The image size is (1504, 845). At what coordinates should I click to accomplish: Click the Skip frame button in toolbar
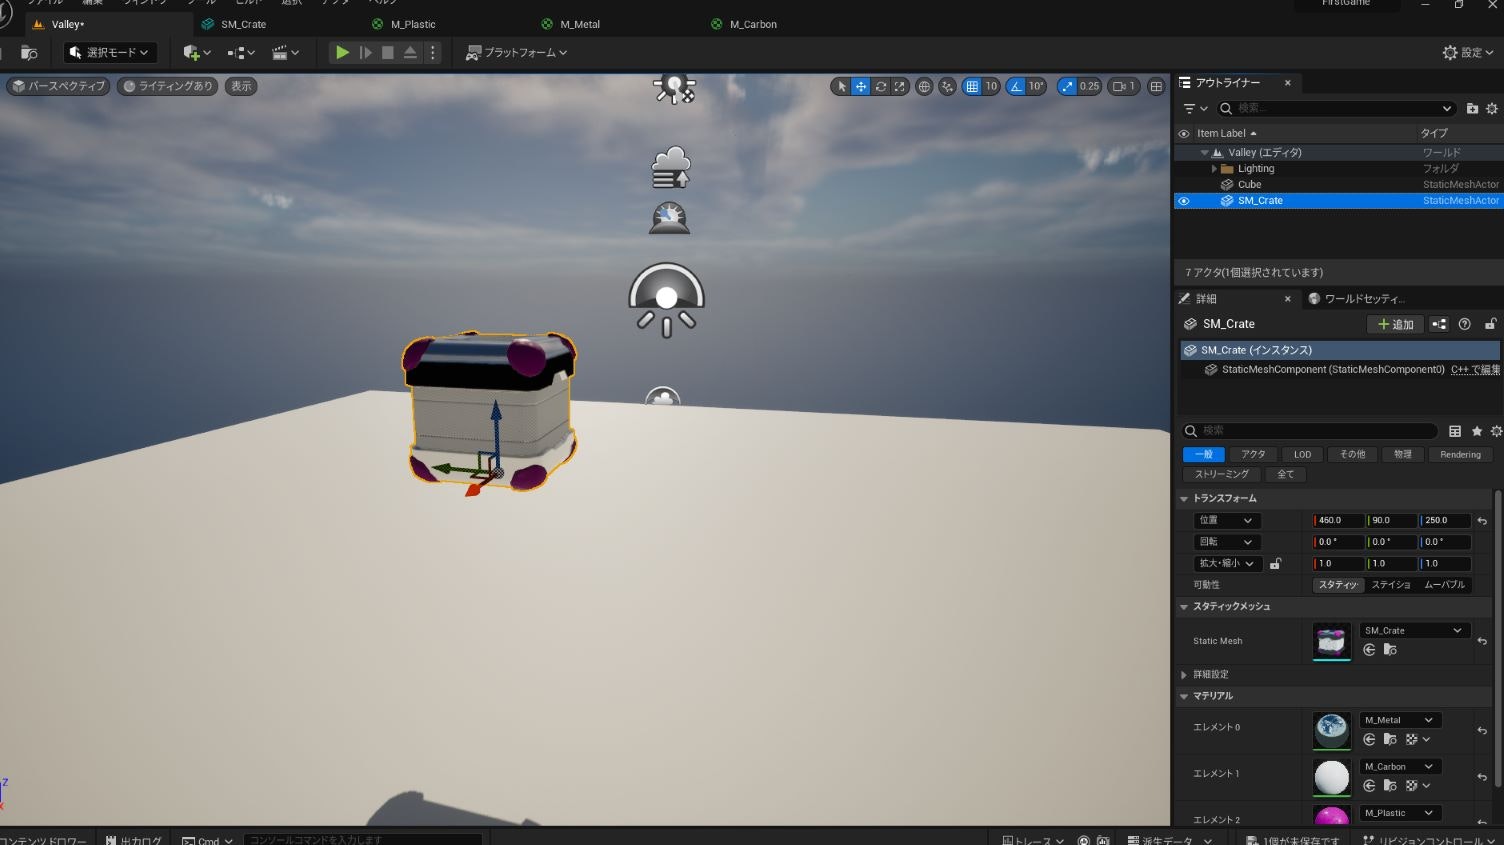[366, 52]
